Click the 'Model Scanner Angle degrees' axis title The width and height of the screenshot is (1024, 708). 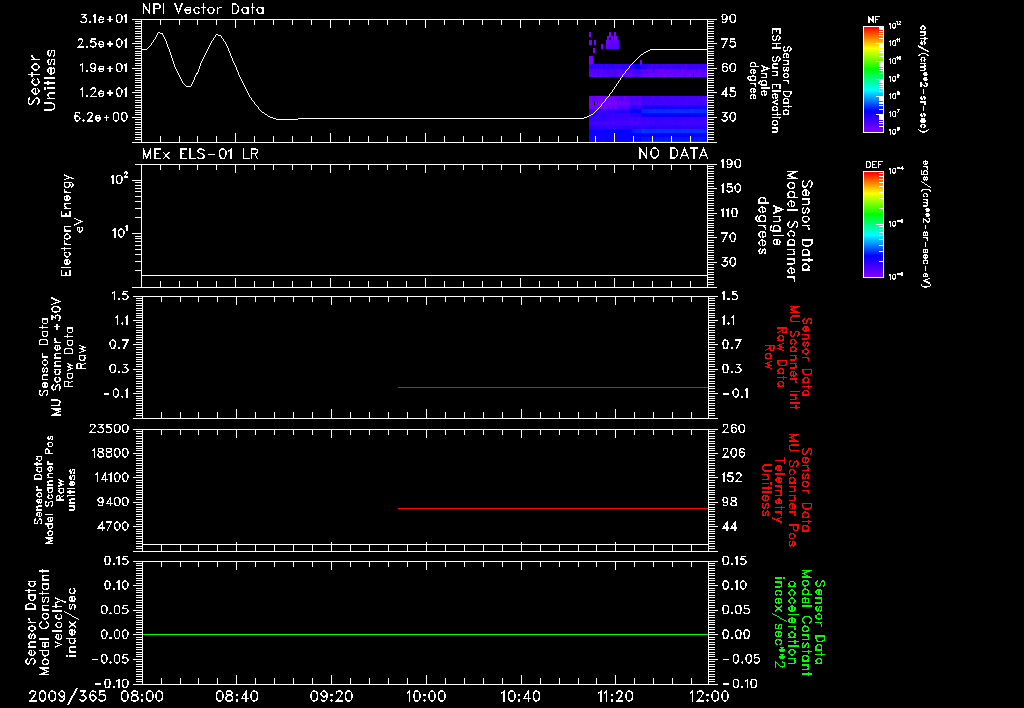[784, 226]
